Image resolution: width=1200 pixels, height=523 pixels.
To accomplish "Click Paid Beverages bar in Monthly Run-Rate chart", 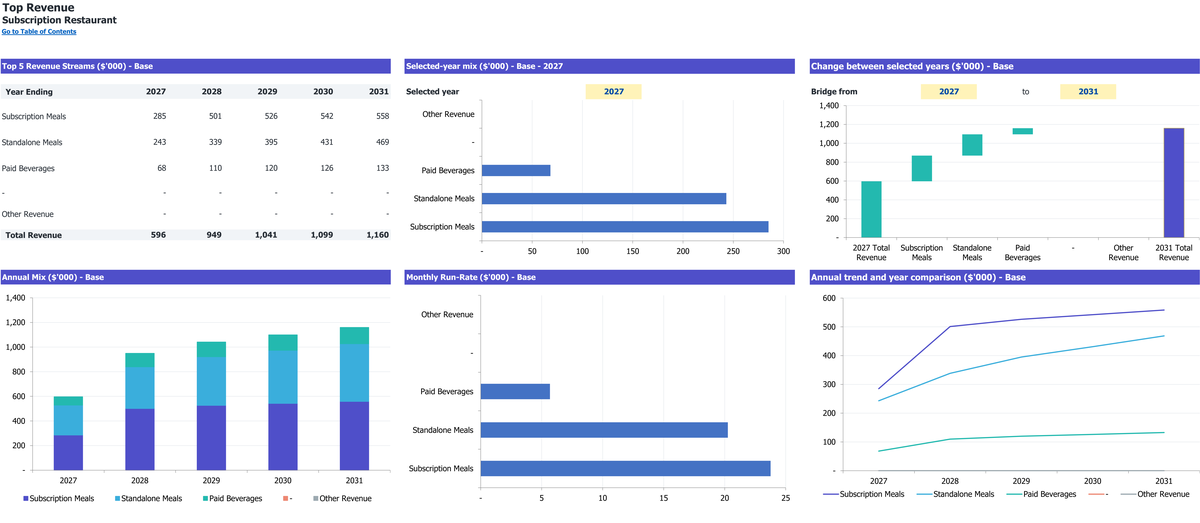I will (515, 391).
